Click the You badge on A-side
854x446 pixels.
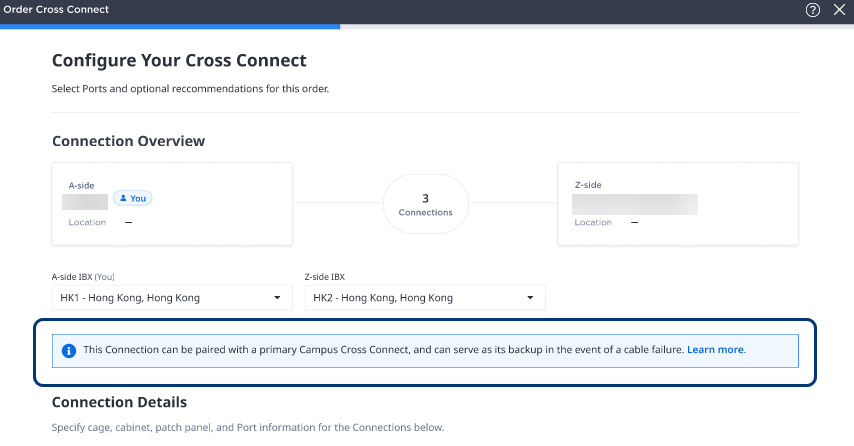pyautogui.click(x=133, y=198)
